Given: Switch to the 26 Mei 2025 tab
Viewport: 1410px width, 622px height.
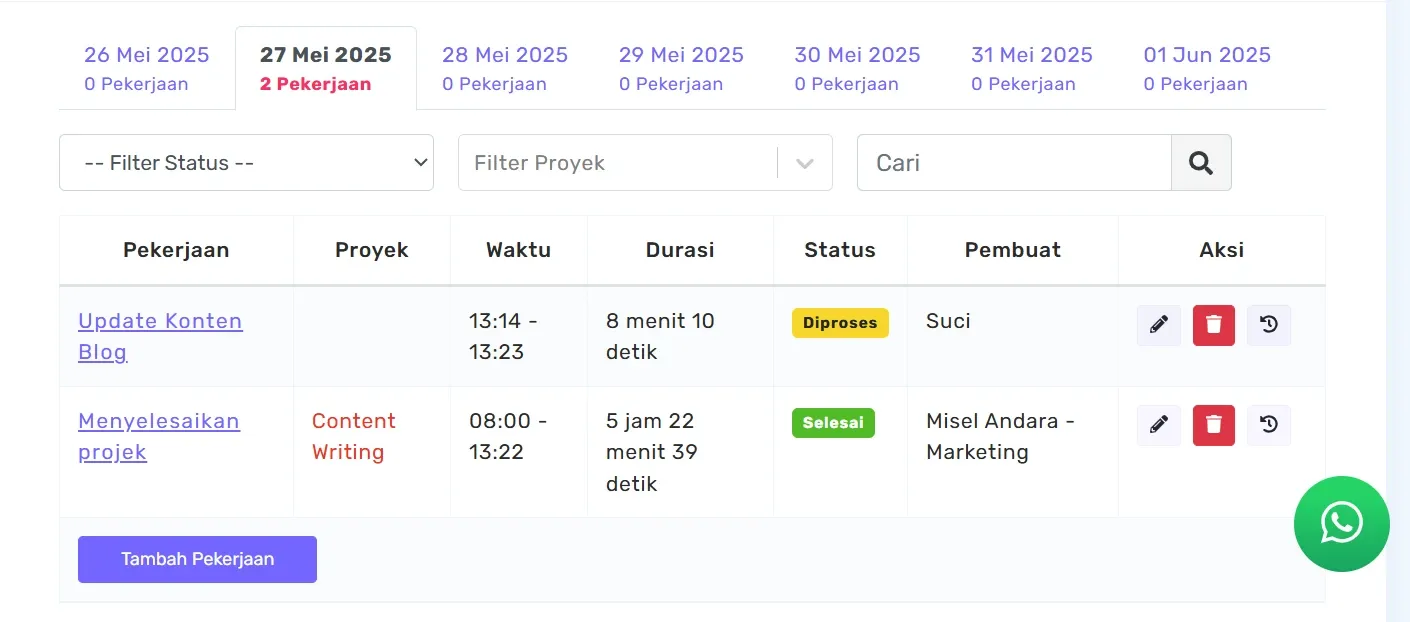Looking at the screenshot, I should coord(147,68).
